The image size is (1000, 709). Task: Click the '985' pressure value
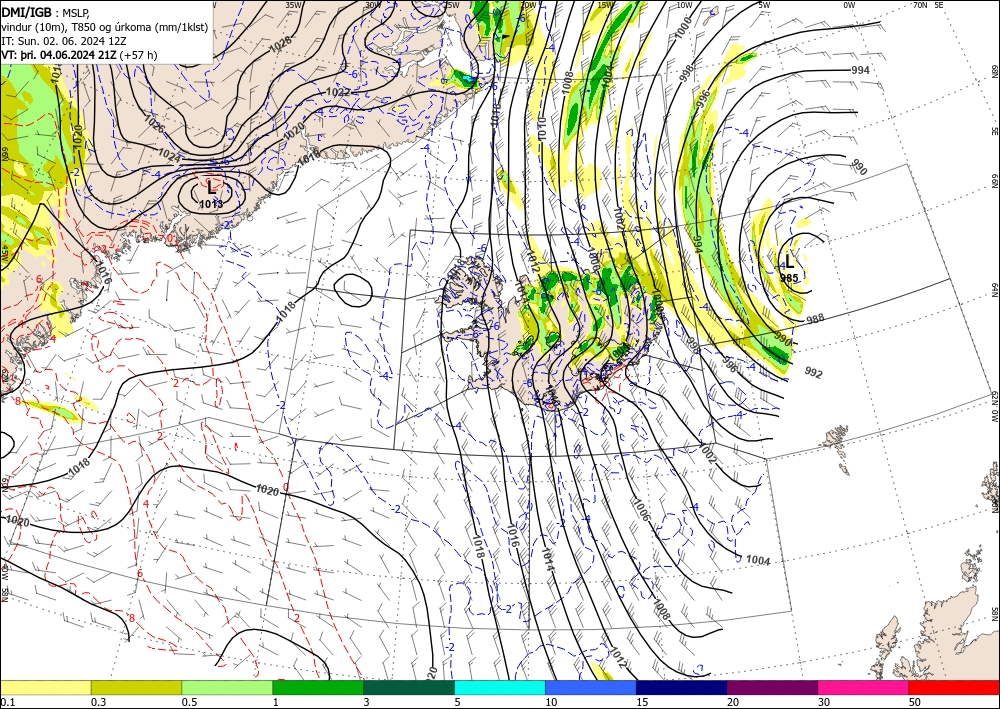(x=790, y=278)
